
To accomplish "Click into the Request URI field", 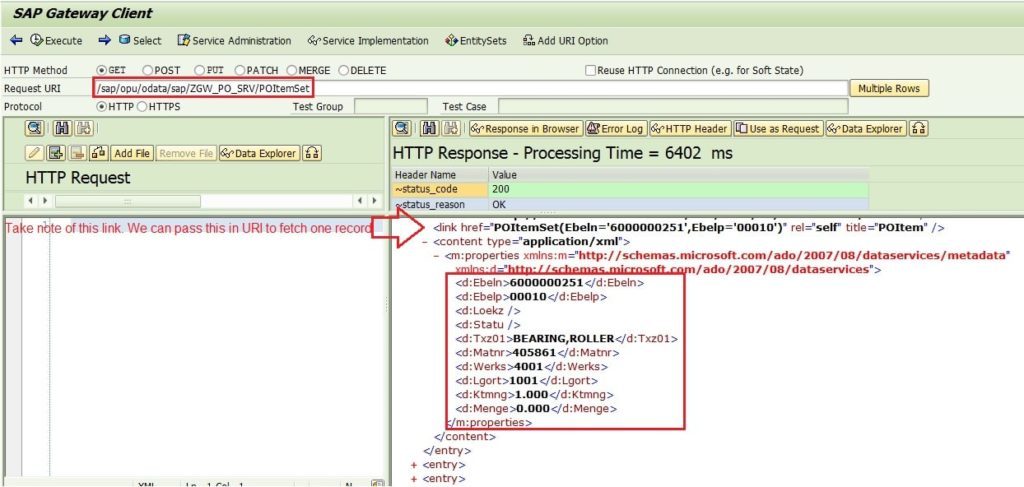I will coord(470,88).
